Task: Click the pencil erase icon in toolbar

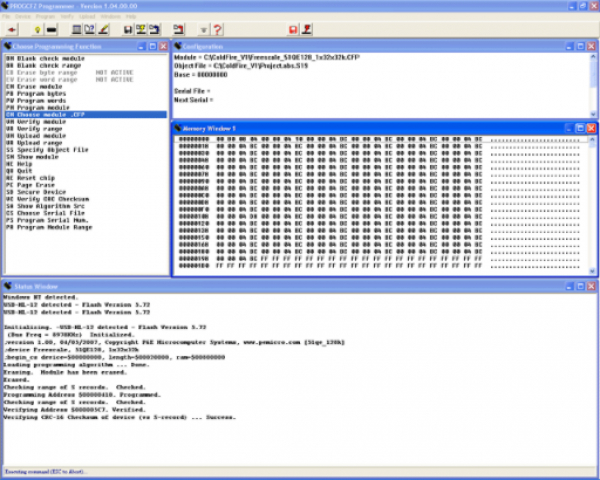Action: pyautogui.click(x=104, y=29)
